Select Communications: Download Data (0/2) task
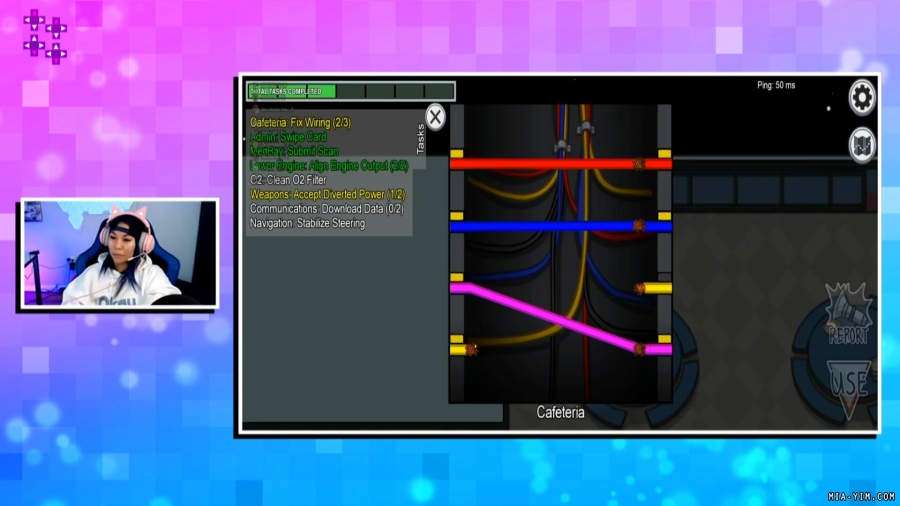 click(327, 209)
